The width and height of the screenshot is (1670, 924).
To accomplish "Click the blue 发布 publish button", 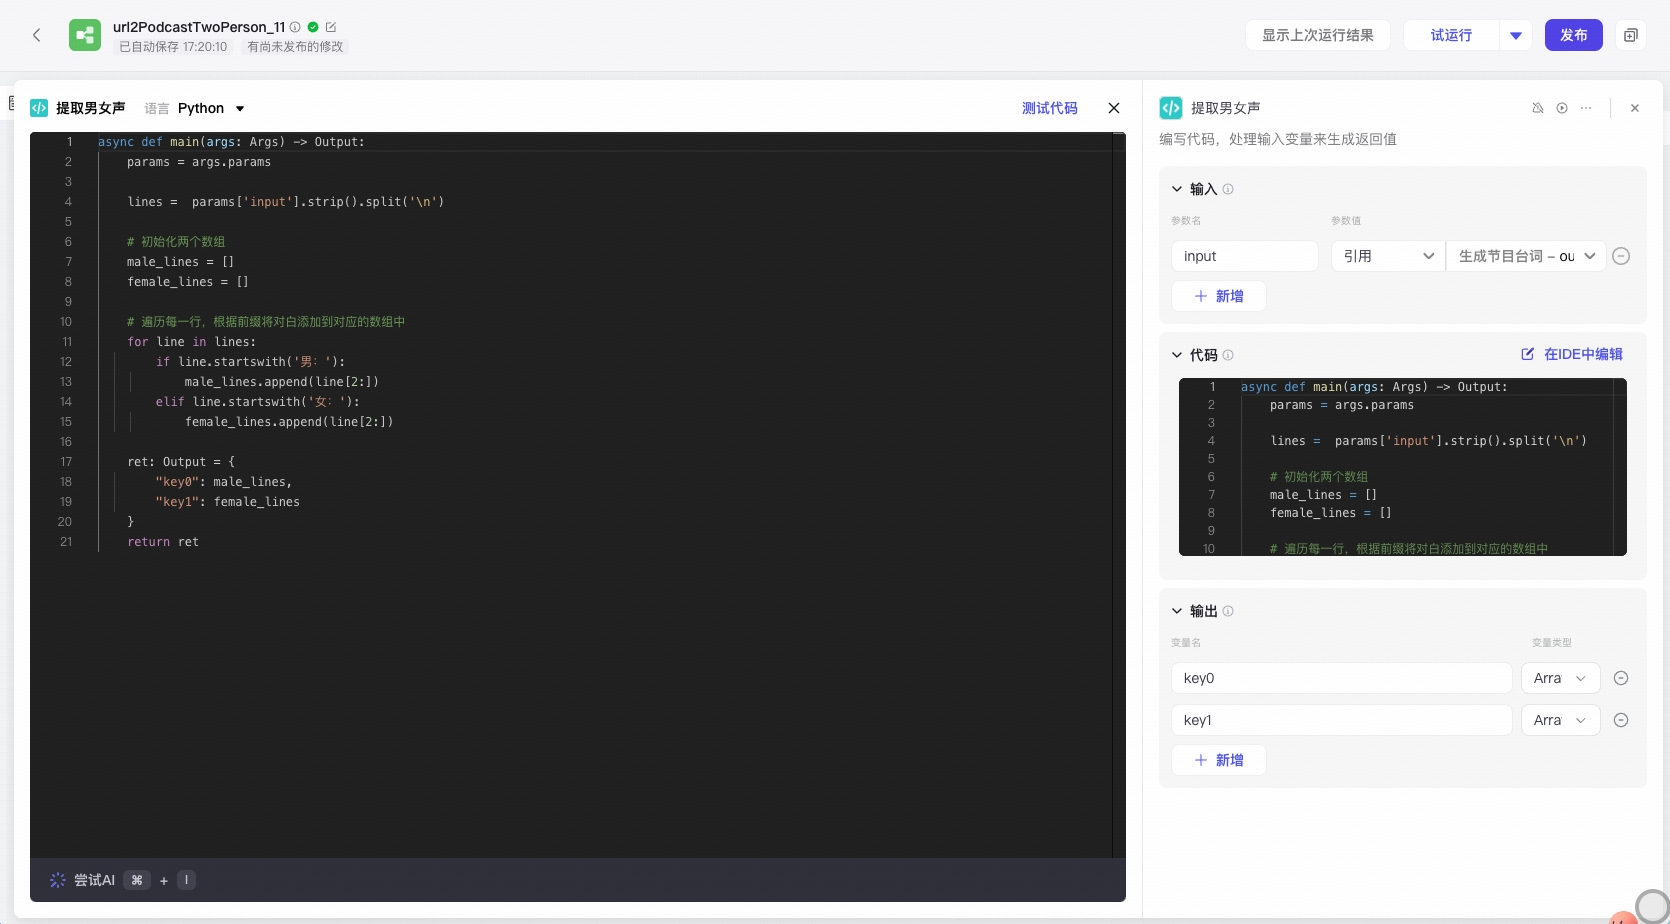I will [1574, 35].
